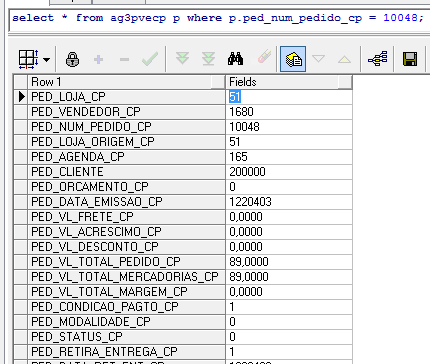This screenshot has height=364, width=430.
Task: Click inside the SQL query editor
Action: point(218,20)
